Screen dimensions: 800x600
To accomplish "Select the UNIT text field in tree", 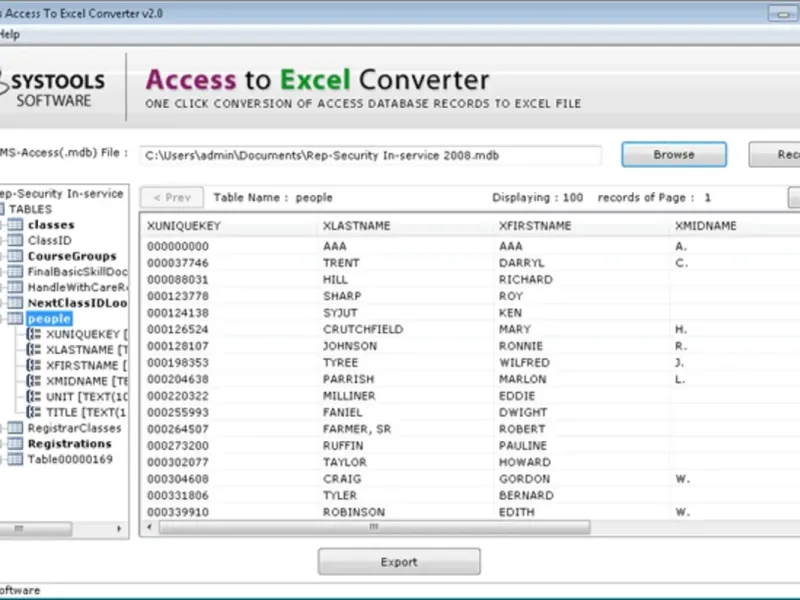I will pos(87,396).
